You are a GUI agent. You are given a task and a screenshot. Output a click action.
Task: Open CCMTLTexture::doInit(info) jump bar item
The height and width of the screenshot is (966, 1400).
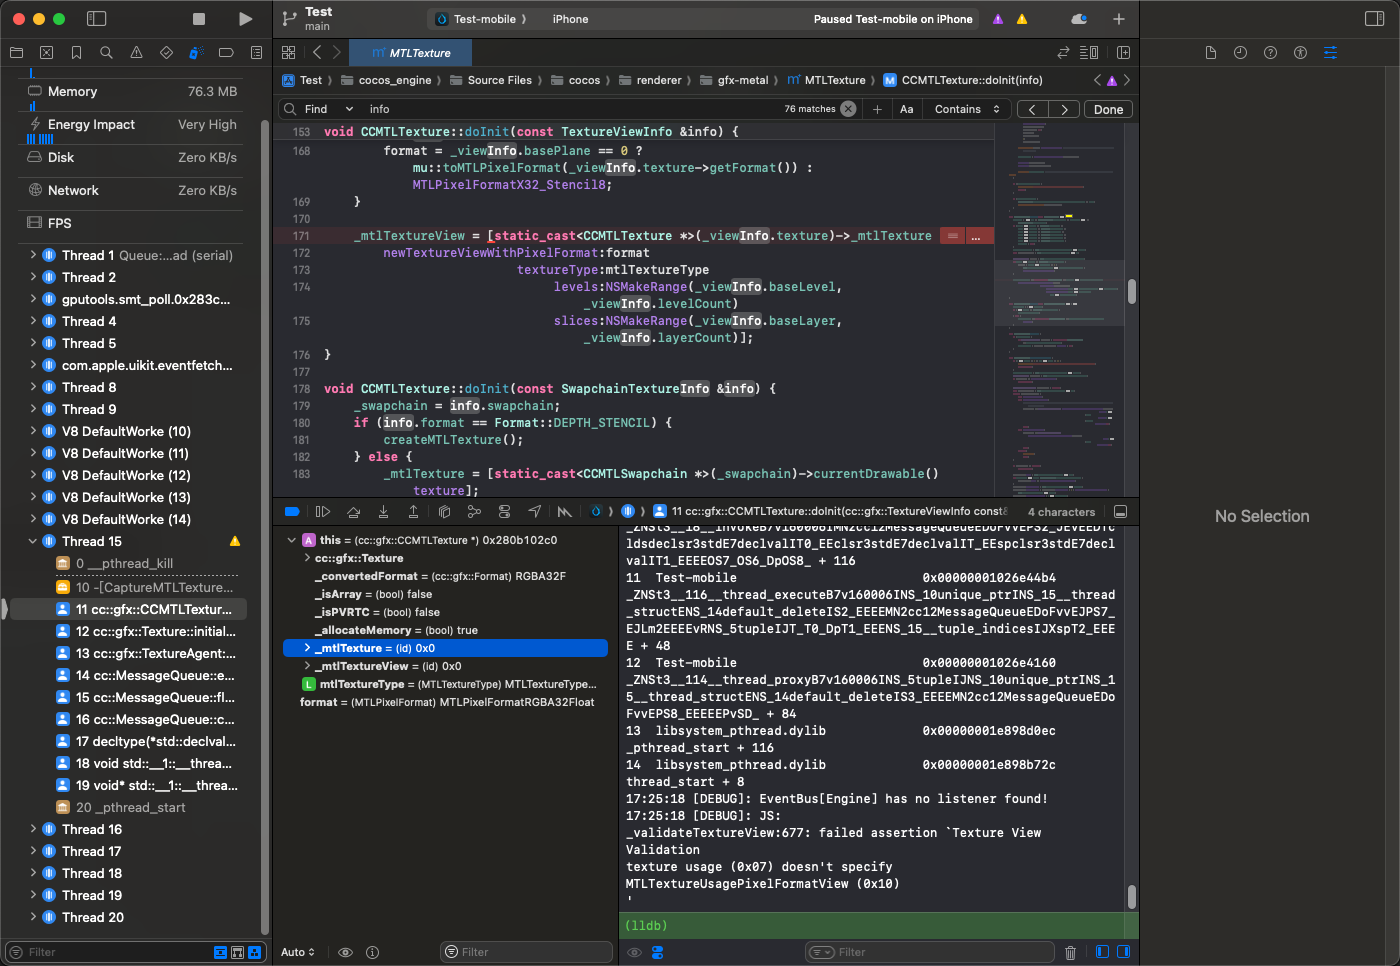[963, 80]
